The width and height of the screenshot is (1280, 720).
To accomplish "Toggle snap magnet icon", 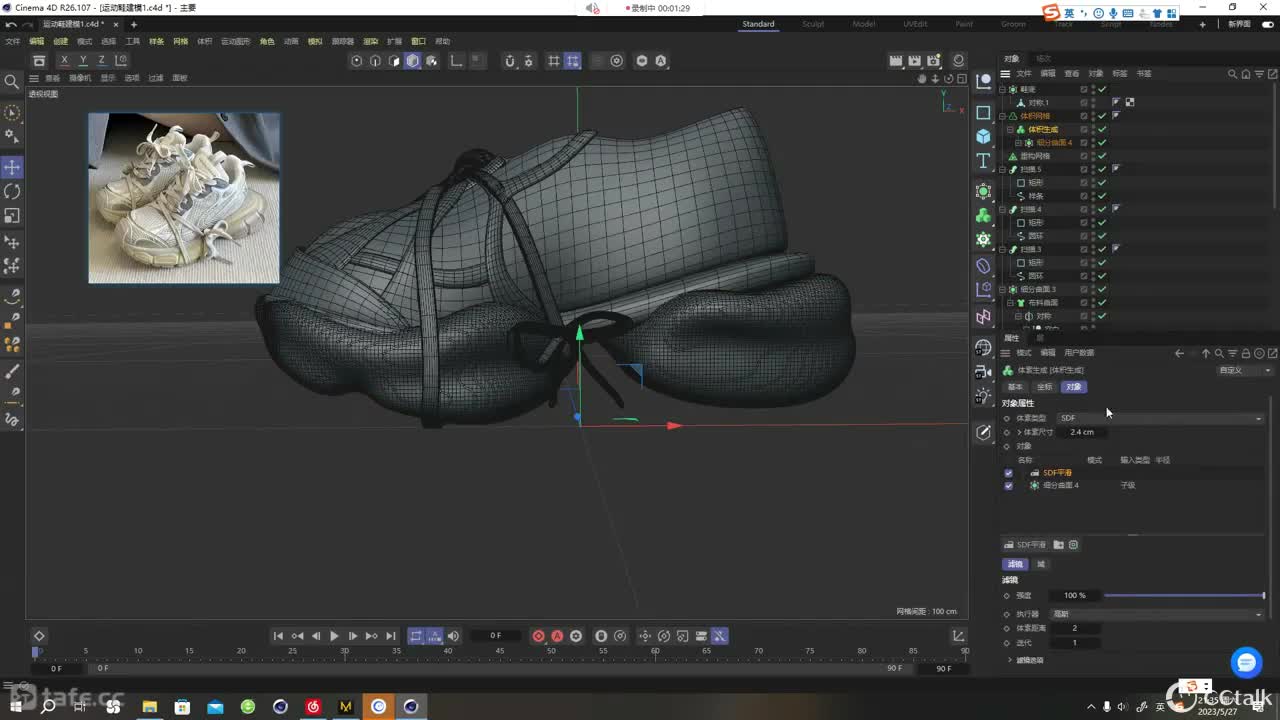I will point(510,61).
